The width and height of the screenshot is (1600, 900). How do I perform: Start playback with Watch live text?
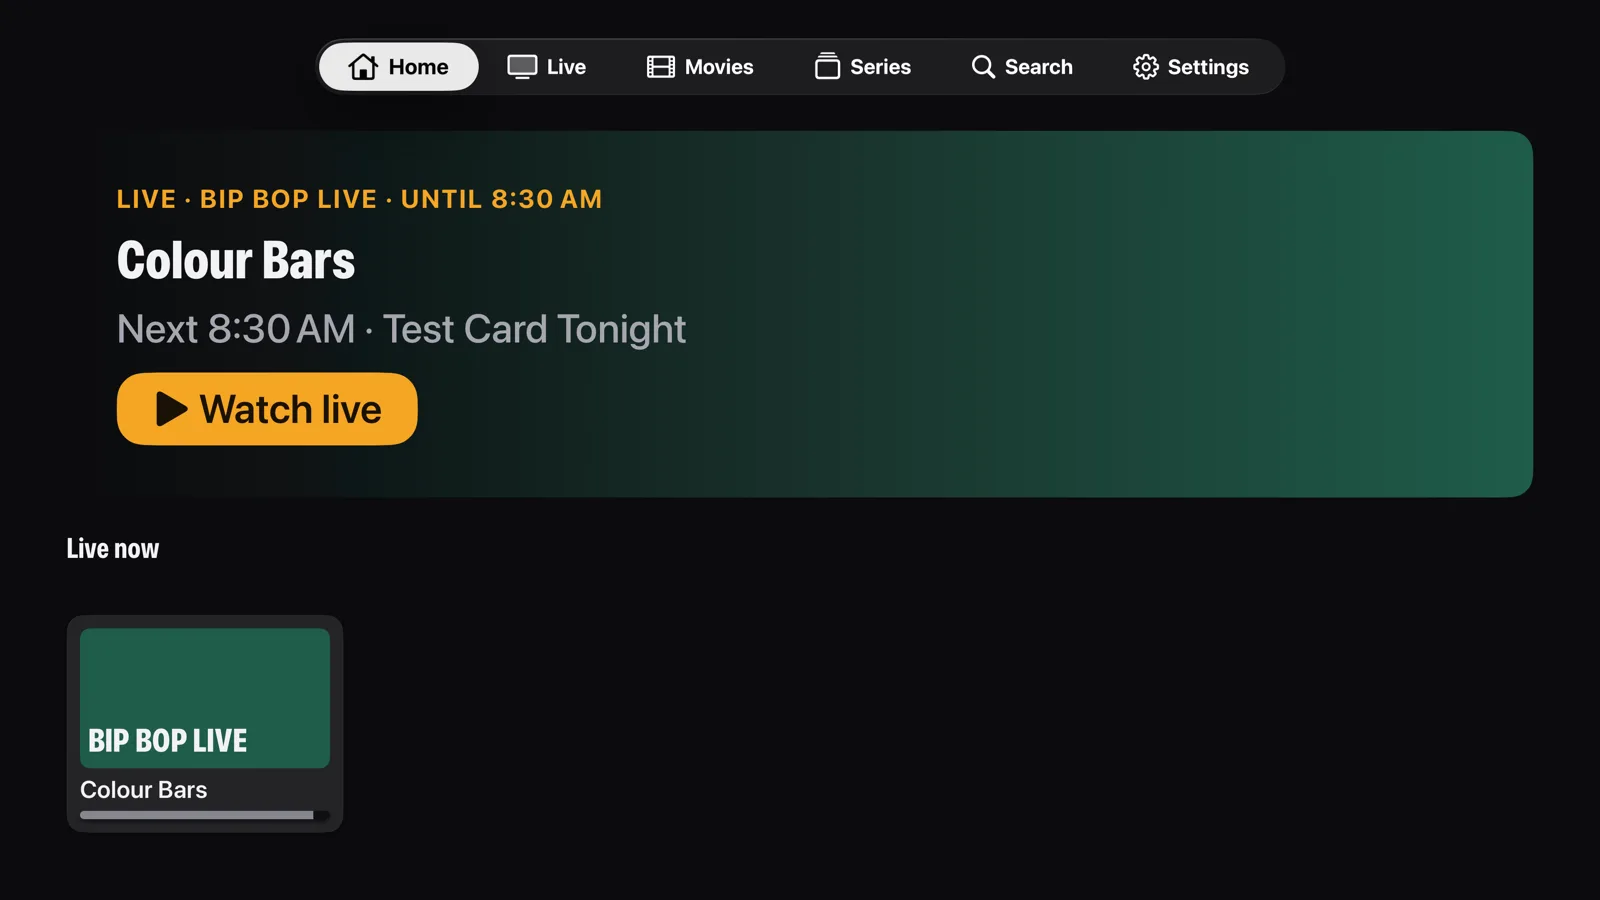point(290,409)
